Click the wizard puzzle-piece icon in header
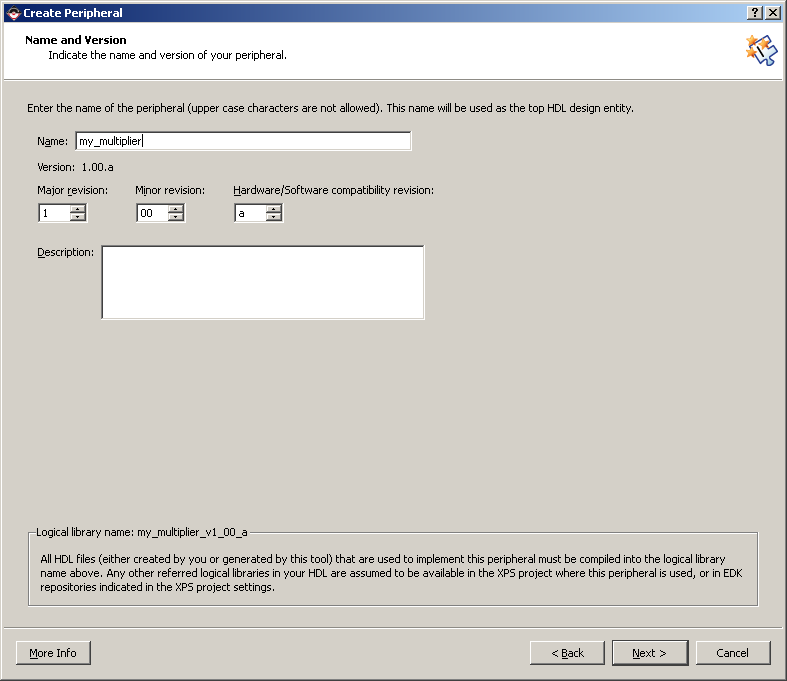Viewport: 787px width, 681px height. pyautogui.click(x=761, y=50)
